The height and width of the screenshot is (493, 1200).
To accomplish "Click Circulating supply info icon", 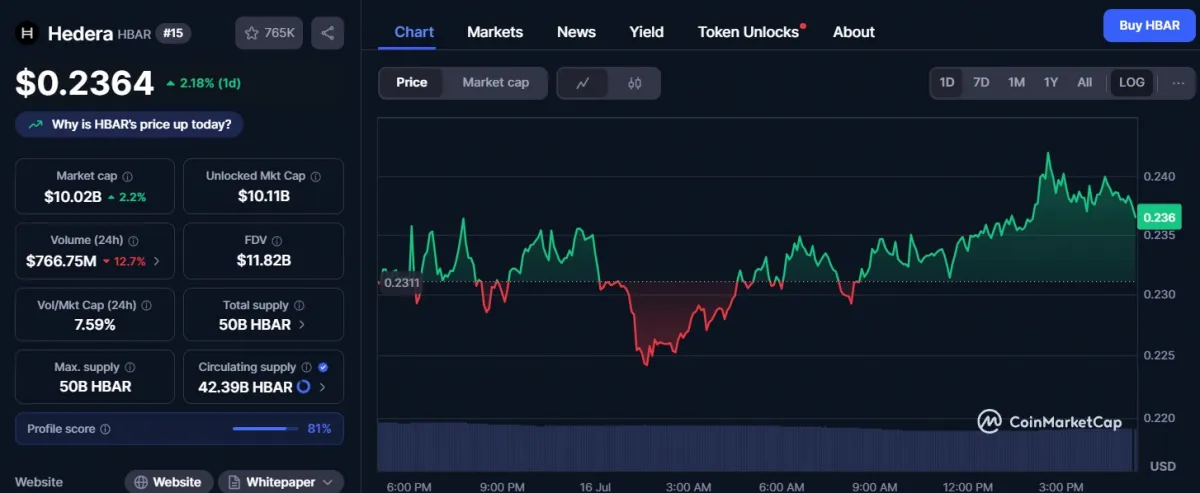I will (x=306, y=368).
